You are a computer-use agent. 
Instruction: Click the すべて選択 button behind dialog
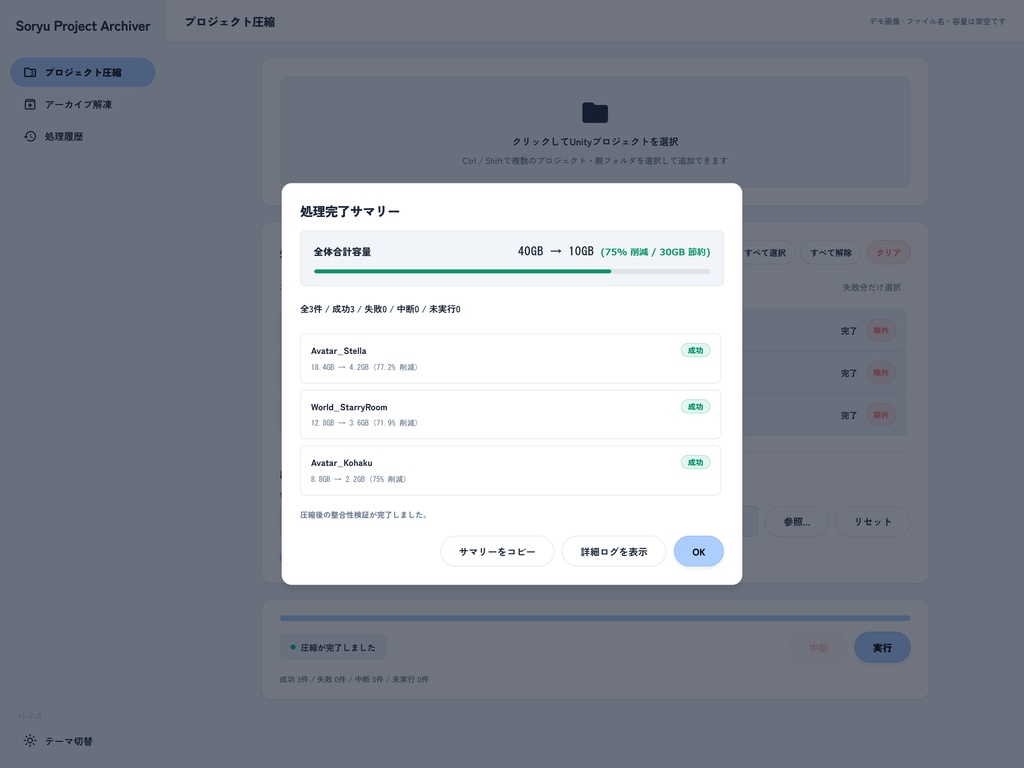[768, 253]
